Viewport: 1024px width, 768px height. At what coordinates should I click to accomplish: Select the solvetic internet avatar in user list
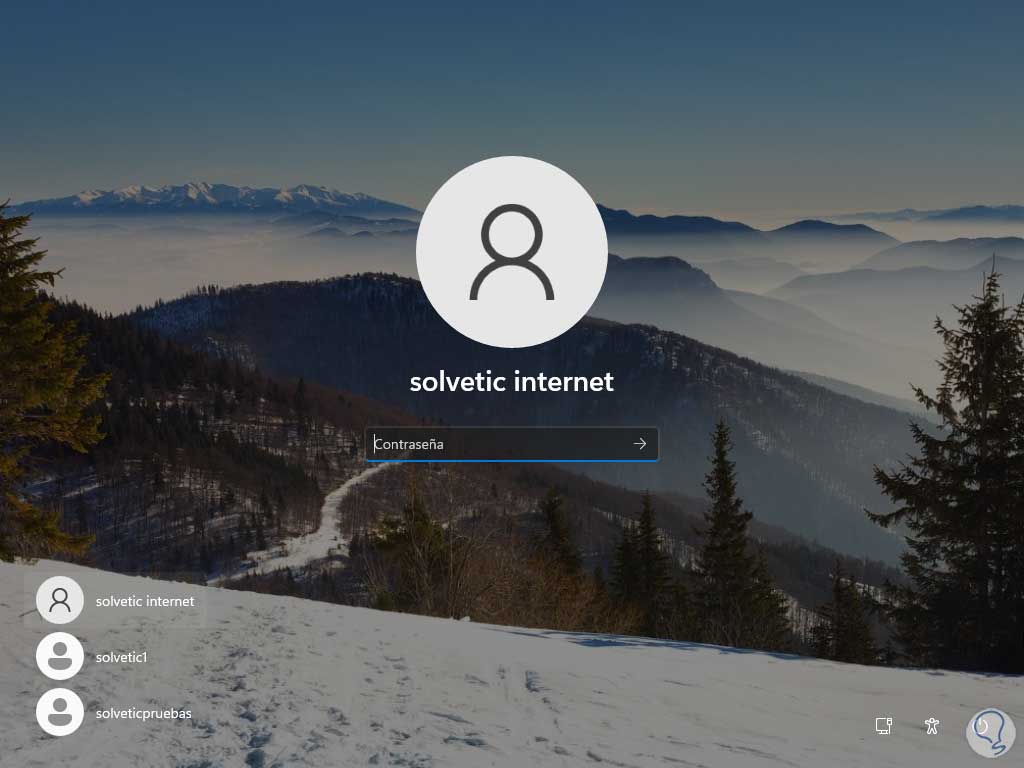point(59,600)
